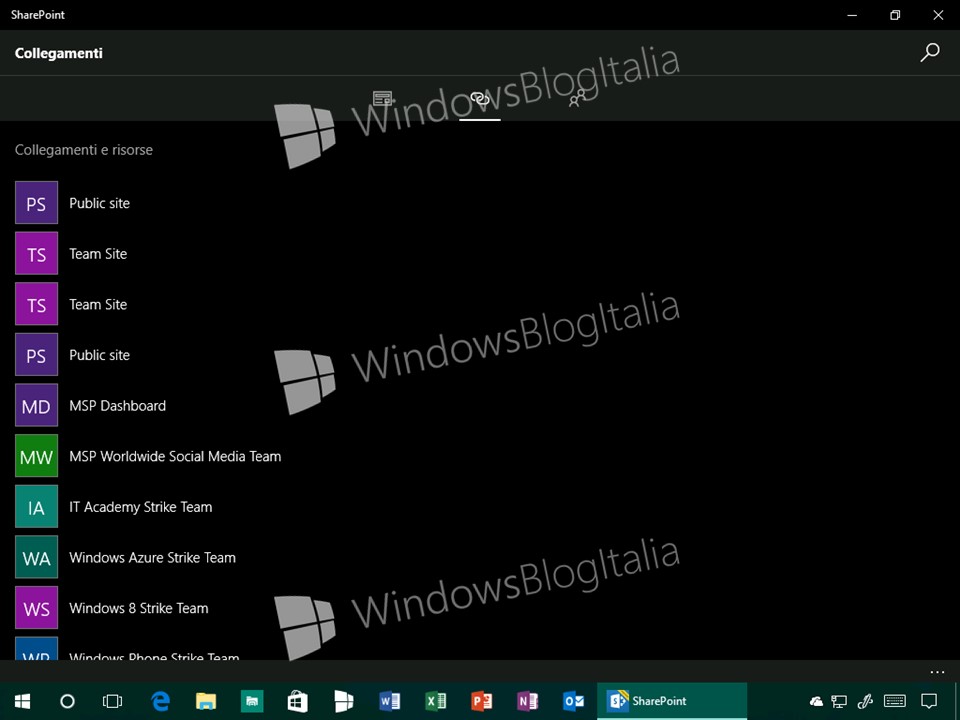Open Task View from the taskbar

[x=113, y=701]
